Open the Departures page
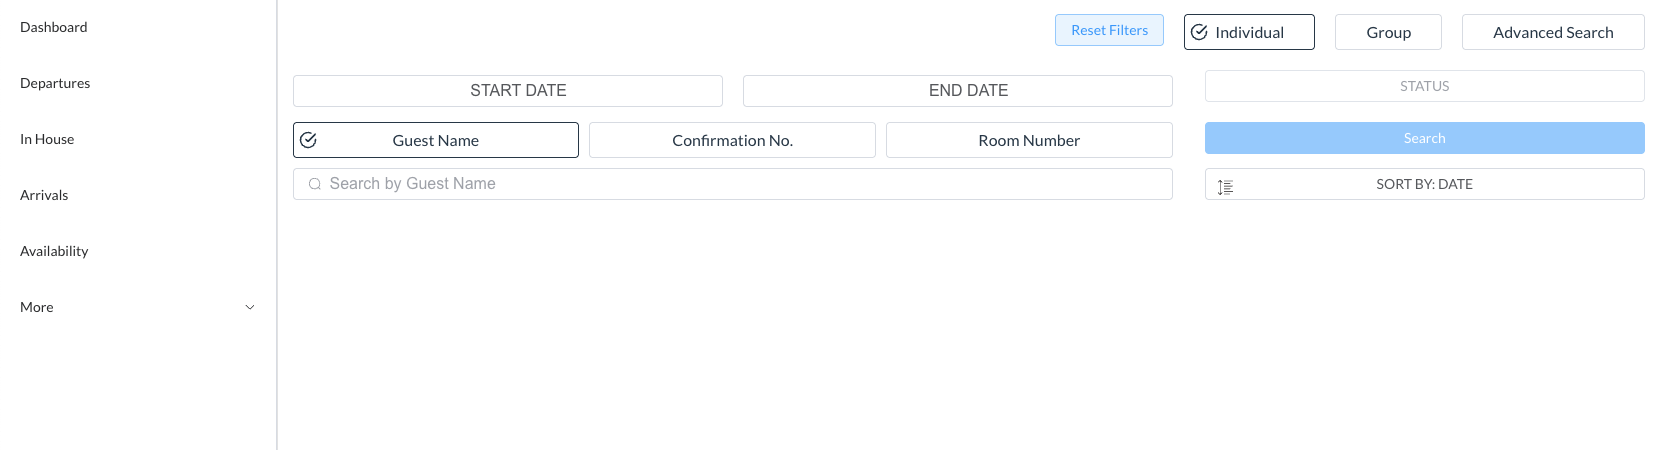Viewport: 1657px width, 450px height. (x=55, y=83)
